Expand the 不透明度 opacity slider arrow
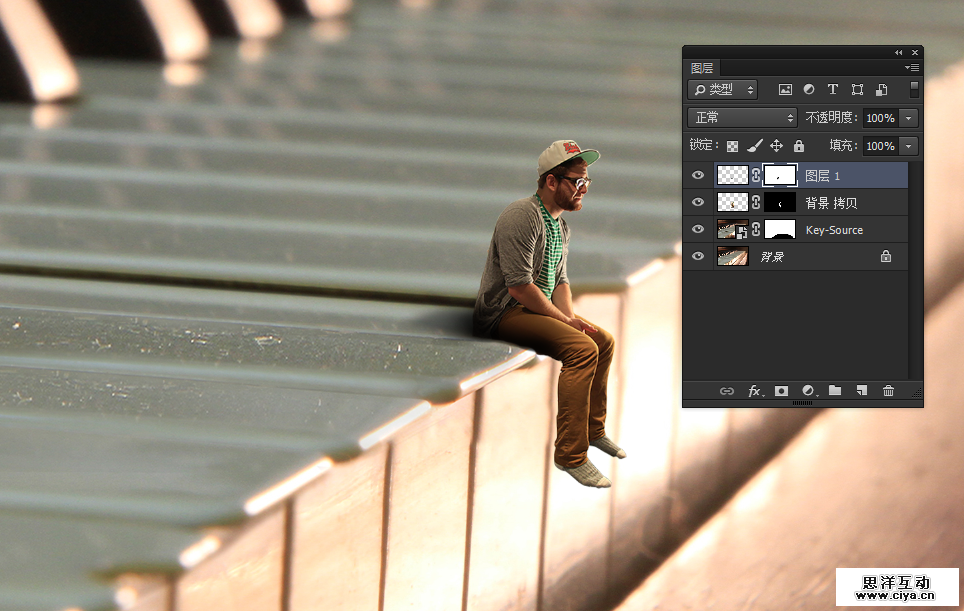 coord(908,118)
